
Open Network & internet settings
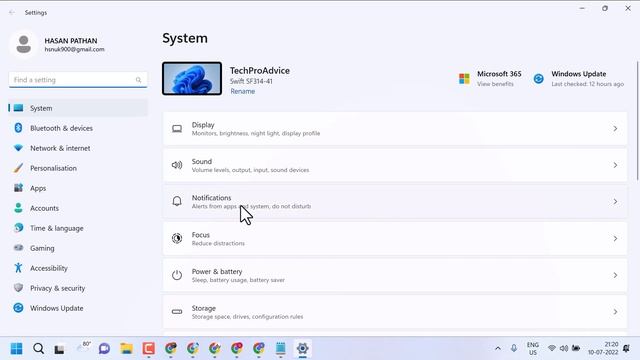[78, 148]
